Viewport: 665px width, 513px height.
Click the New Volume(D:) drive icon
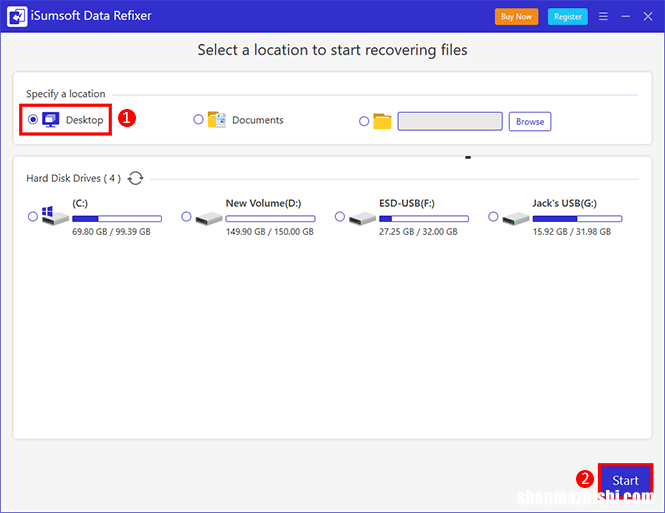pyautogui.click(x=209, y=218)
